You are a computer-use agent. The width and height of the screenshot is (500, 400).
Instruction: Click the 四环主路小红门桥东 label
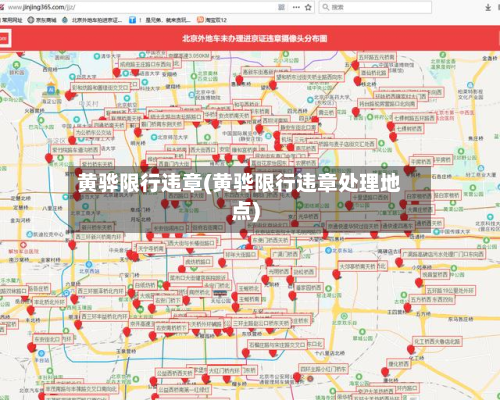pyautogui.click(x=323, y=369)
